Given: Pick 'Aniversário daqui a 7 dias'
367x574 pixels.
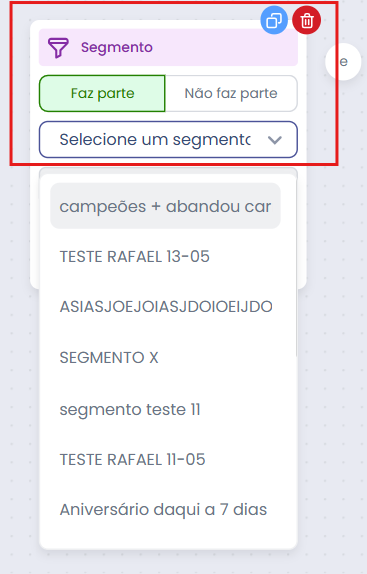Looking at the screenshot, I should click(165, 510).
